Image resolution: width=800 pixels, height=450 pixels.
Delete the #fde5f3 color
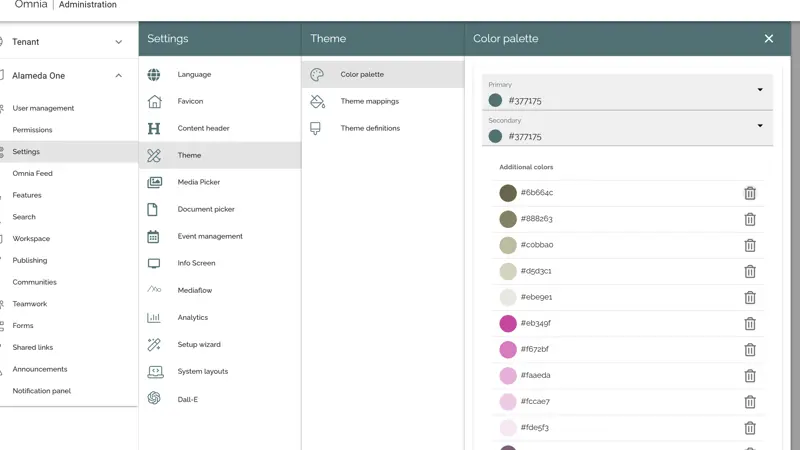[x=749, y=428]
